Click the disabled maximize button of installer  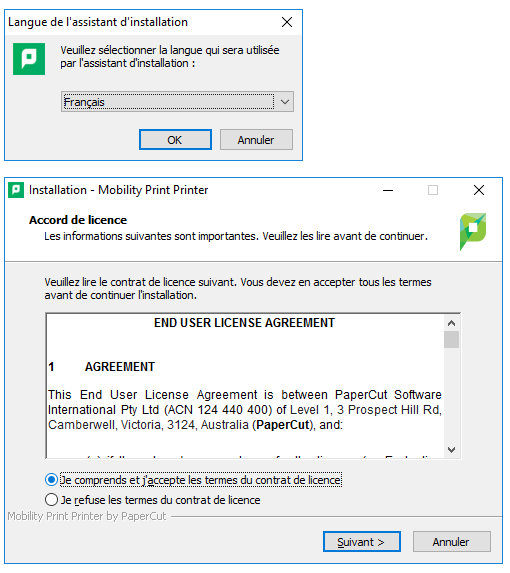click(x=433, y=190)
